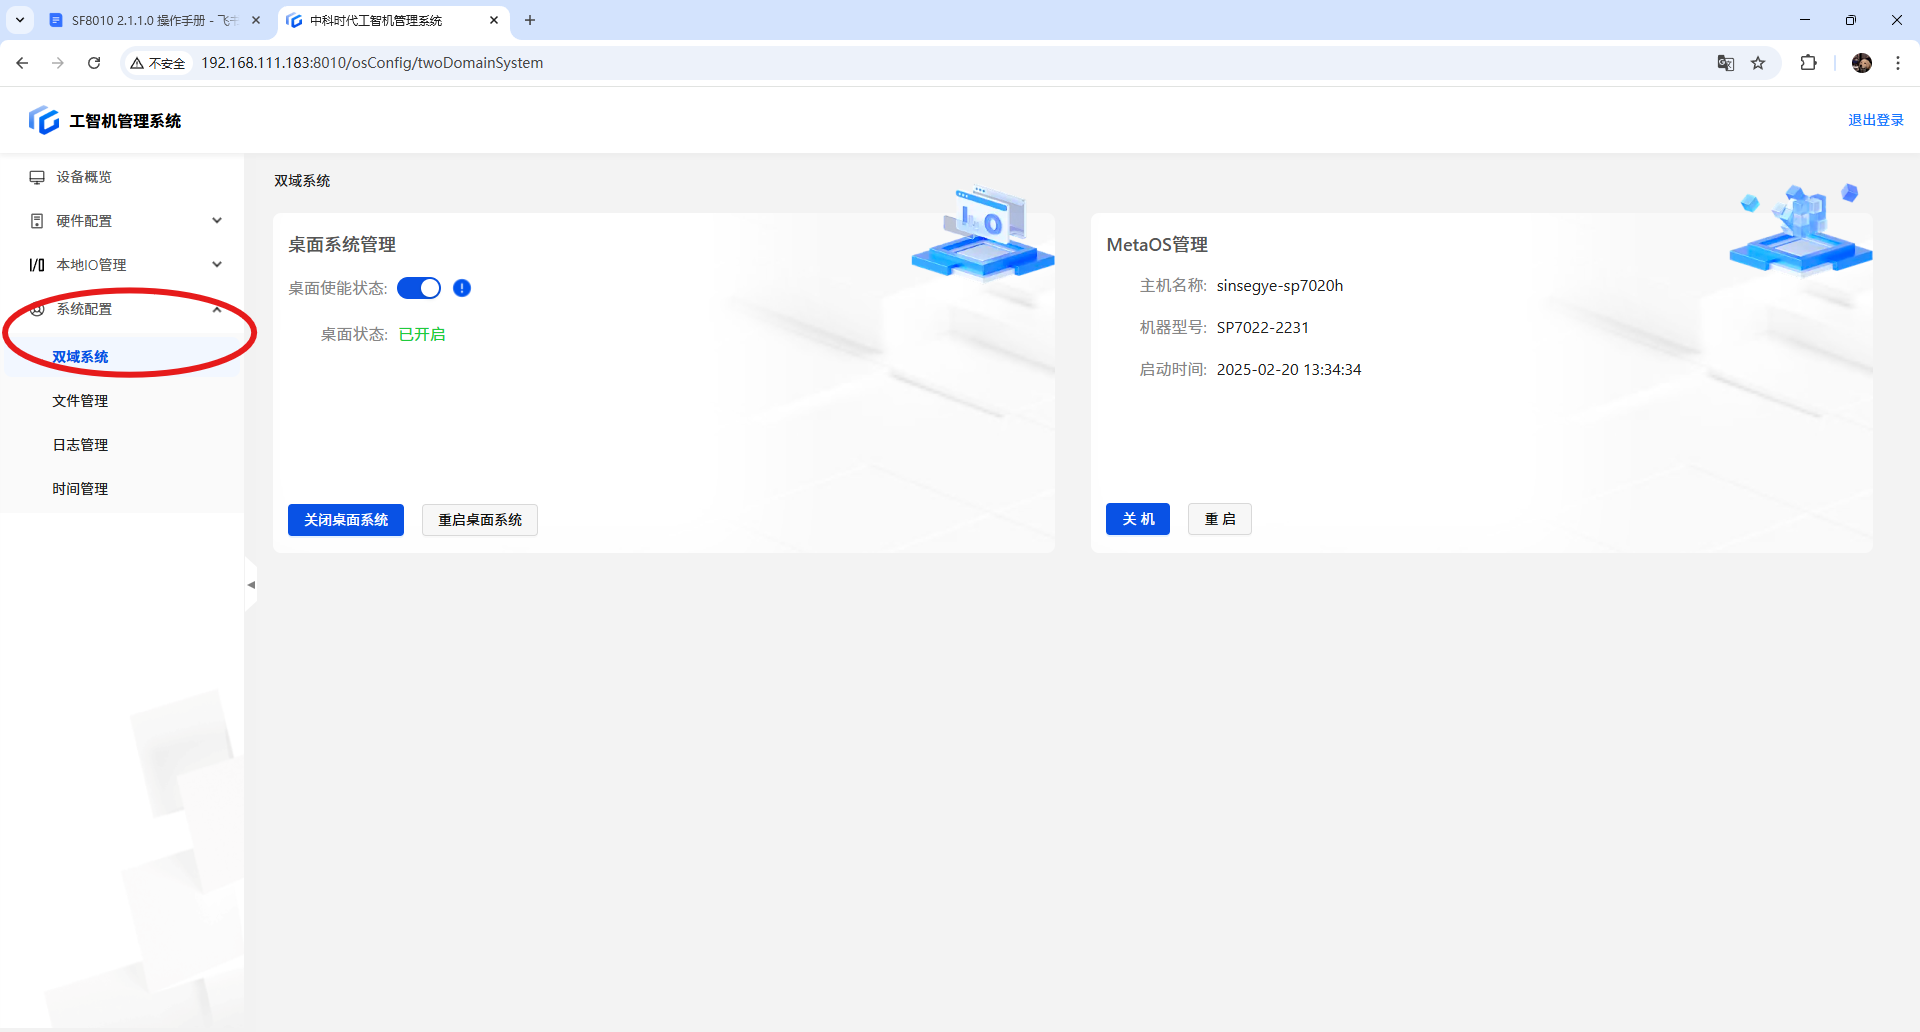This screenshot has height=1032, width=1920.
Task: Close the SF8010 操作手册 tab
Action: (256, 20)
